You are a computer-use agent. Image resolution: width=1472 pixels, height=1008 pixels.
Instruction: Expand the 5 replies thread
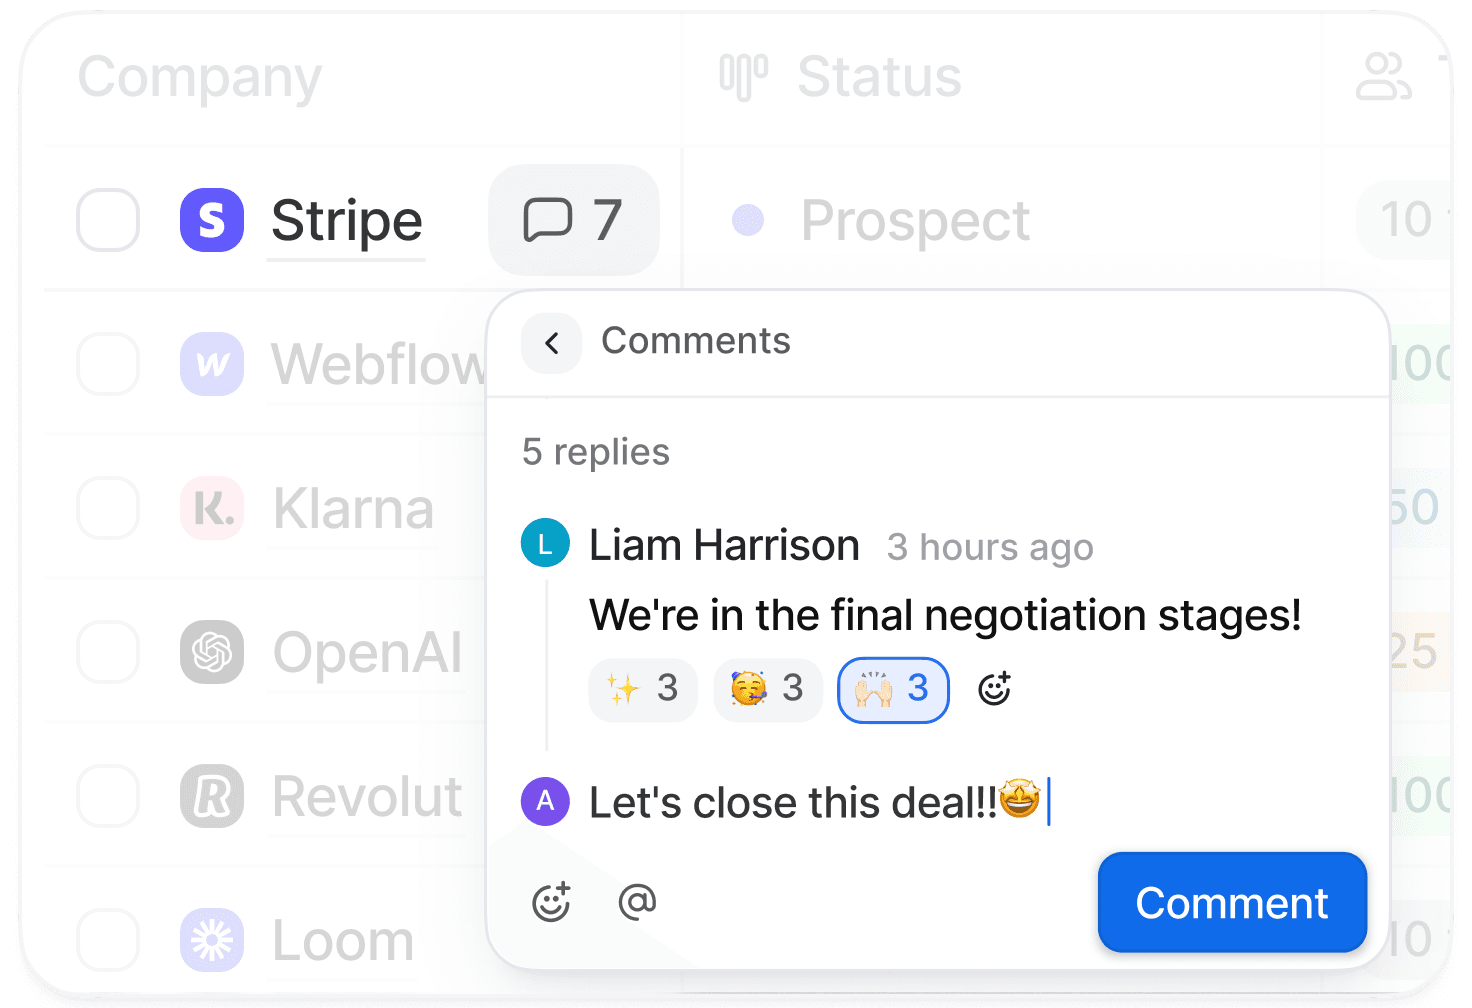point(596,452)
